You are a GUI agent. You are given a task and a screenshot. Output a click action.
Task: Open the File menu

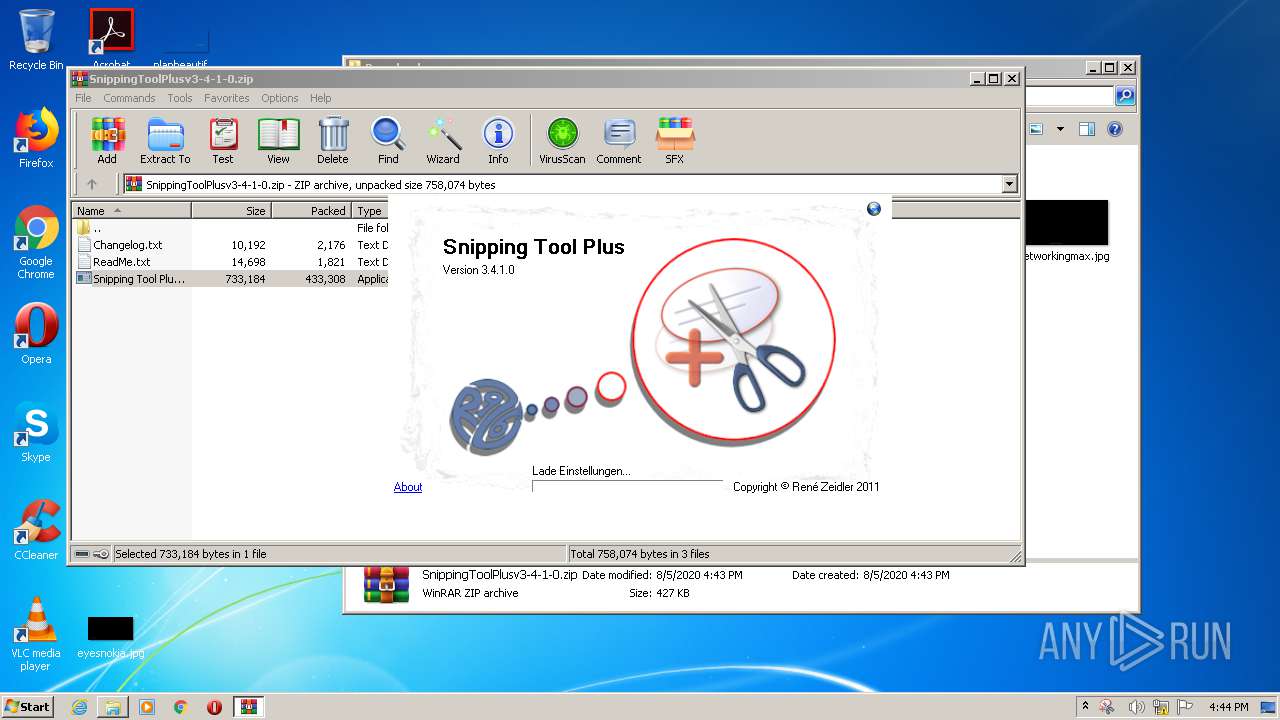point(83,98)
